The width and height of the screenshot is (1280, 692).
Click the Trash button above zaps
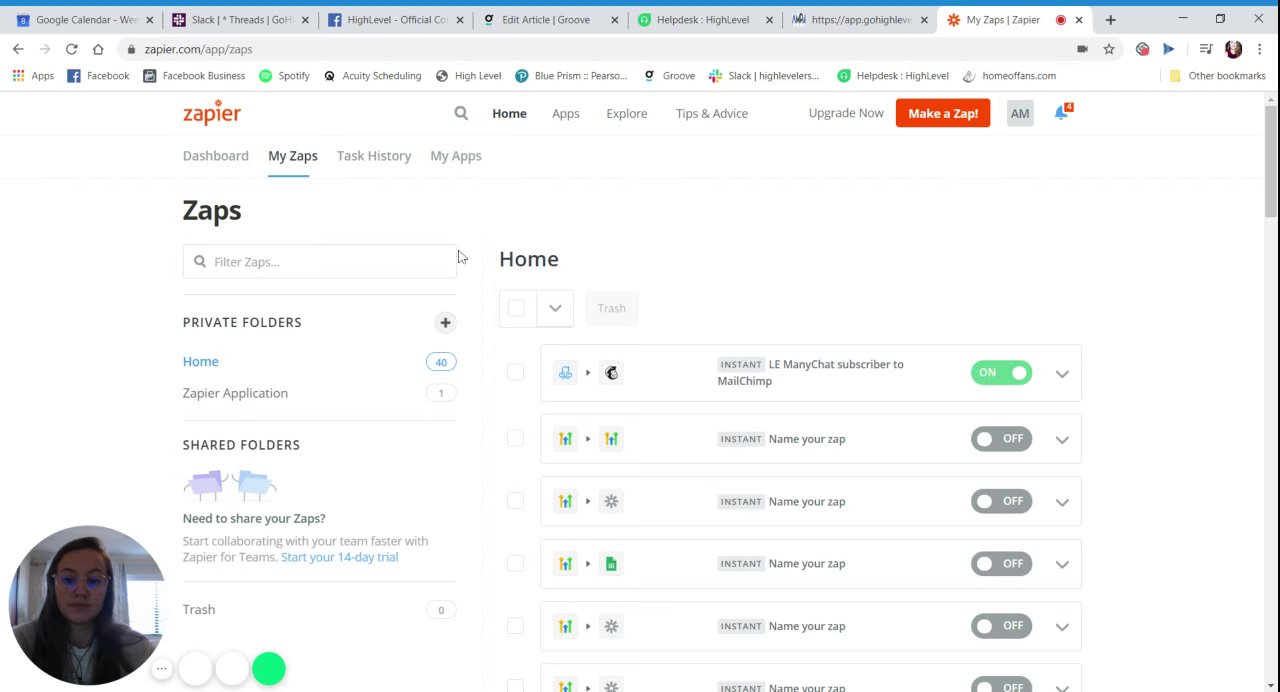(612, 308)
